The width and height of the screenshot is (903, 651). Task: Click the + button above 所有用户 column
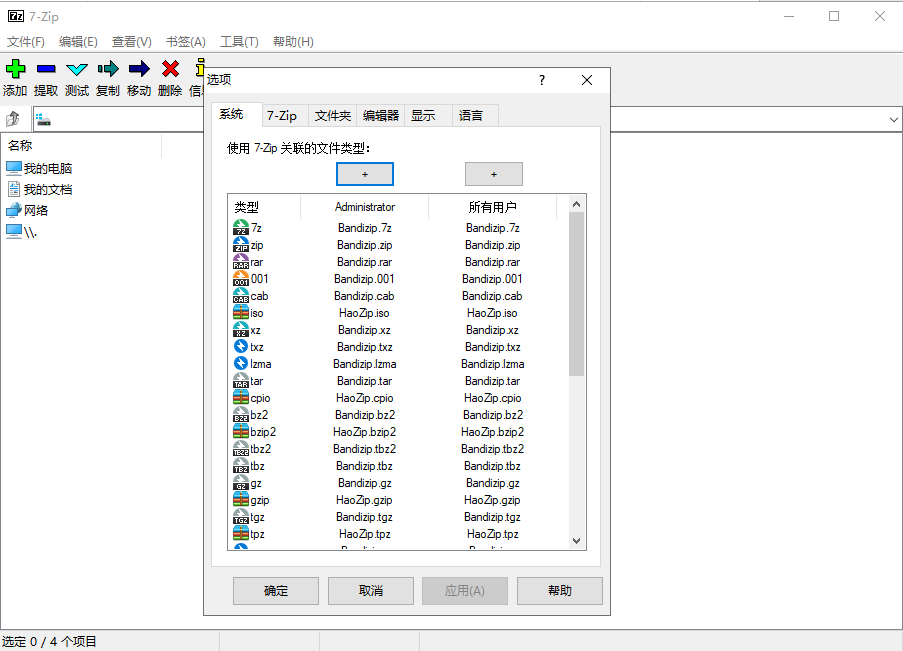pyautogui.click(x=494, y=174)
